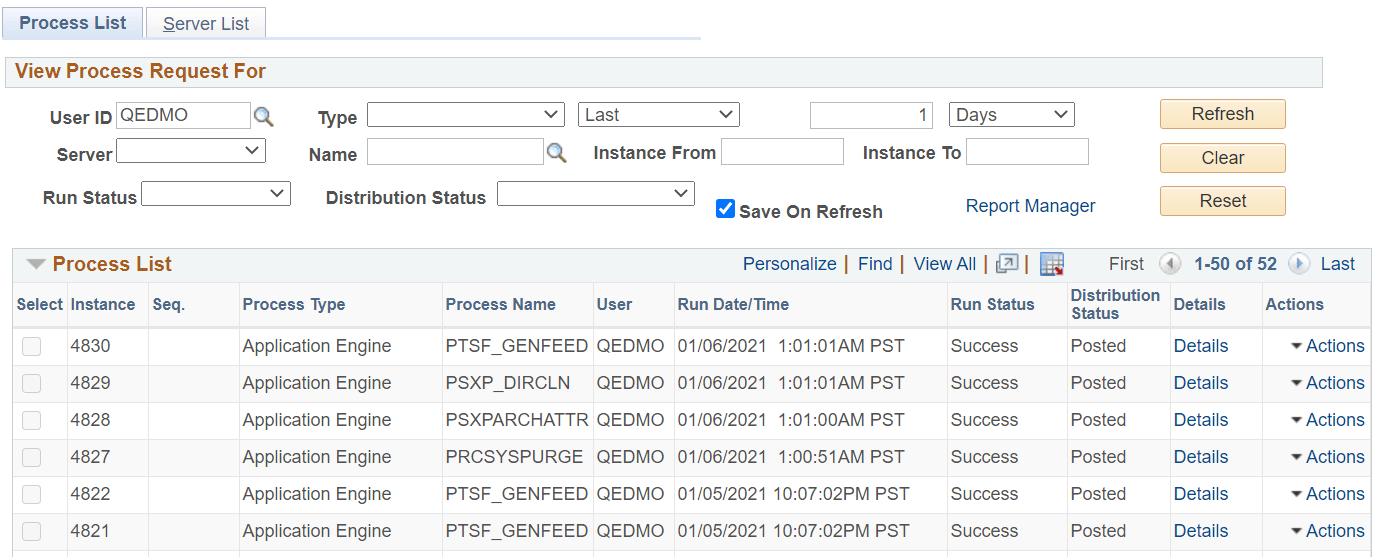The image size is (1378, 557).
Task: Go to next page arrow icon
Action: [1299, 264]
